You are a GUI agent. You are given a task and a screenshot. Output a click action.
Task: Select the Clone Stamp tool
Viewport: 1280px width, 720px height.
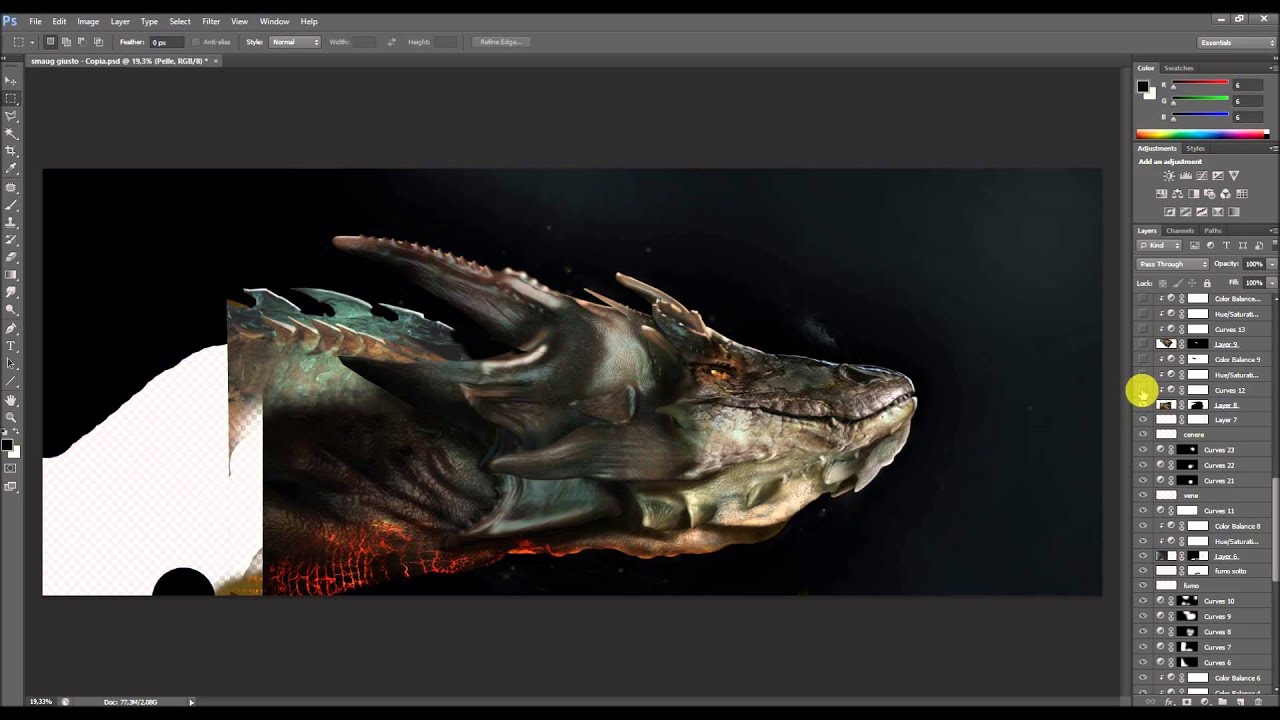click(11, 222)
